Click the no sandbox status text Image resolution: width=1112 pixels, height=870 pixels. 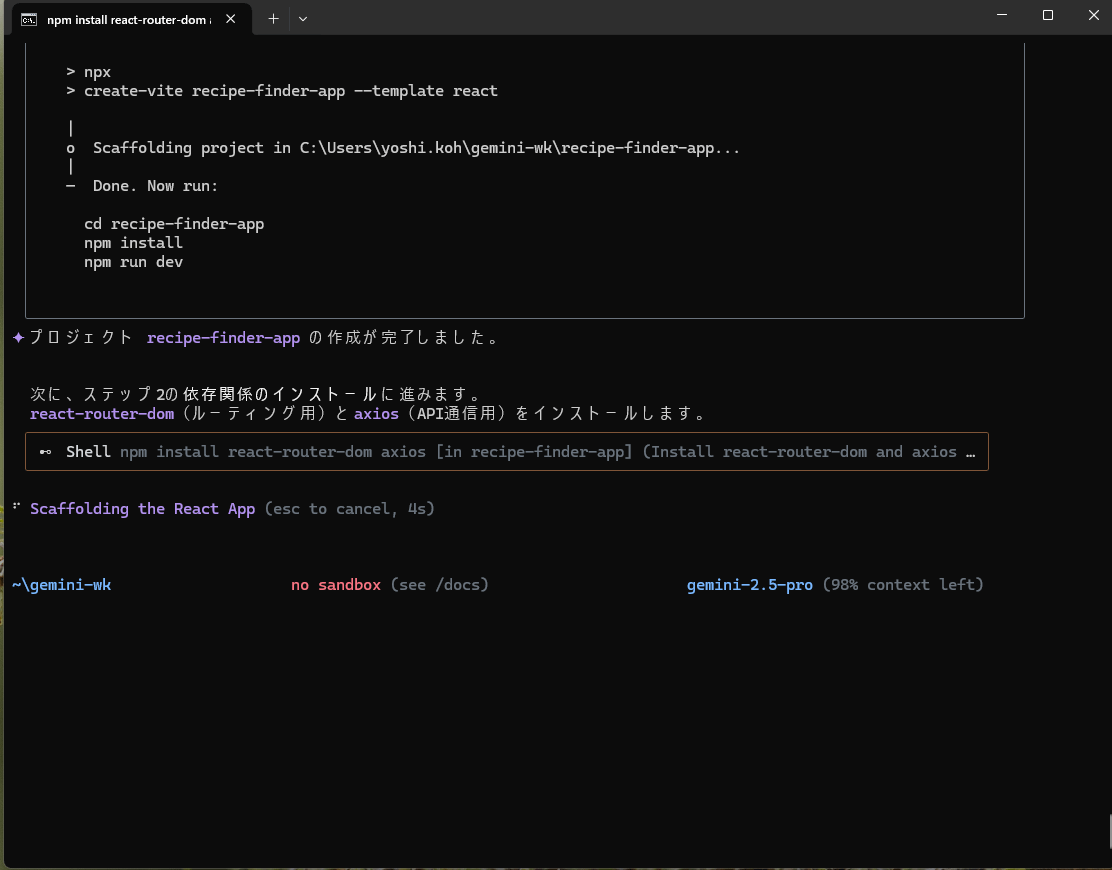click(335, 584)
